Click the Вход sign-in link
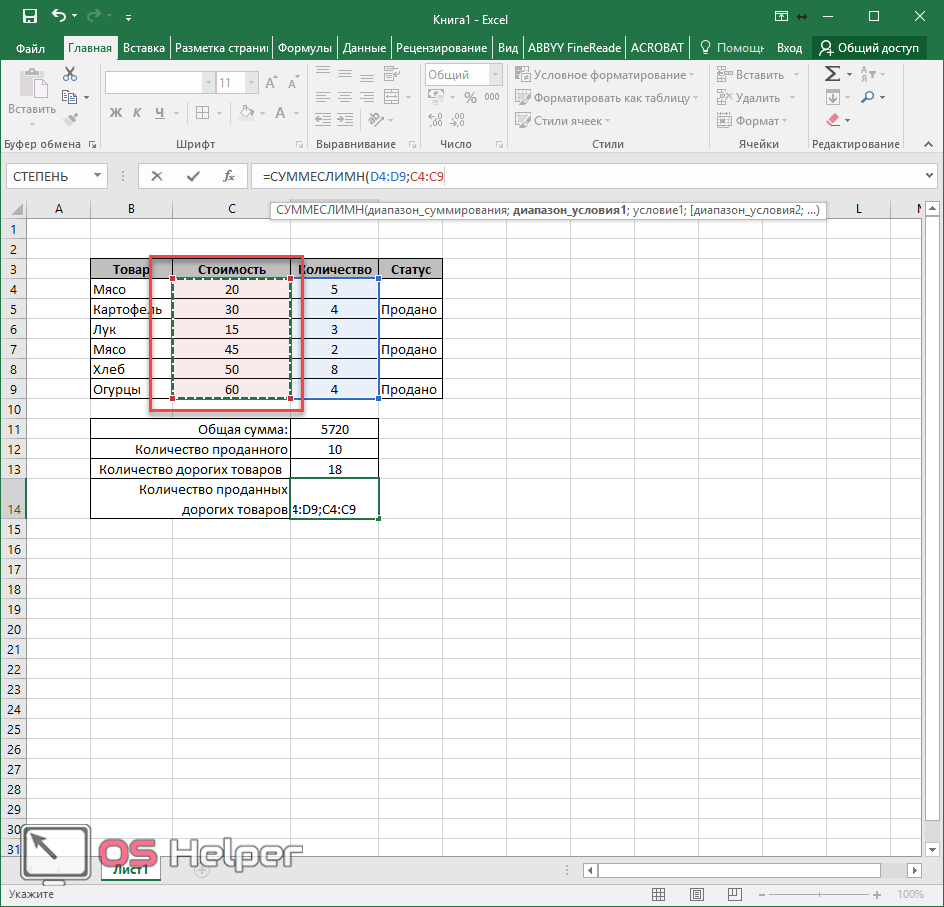 click(x=789, y=47)
